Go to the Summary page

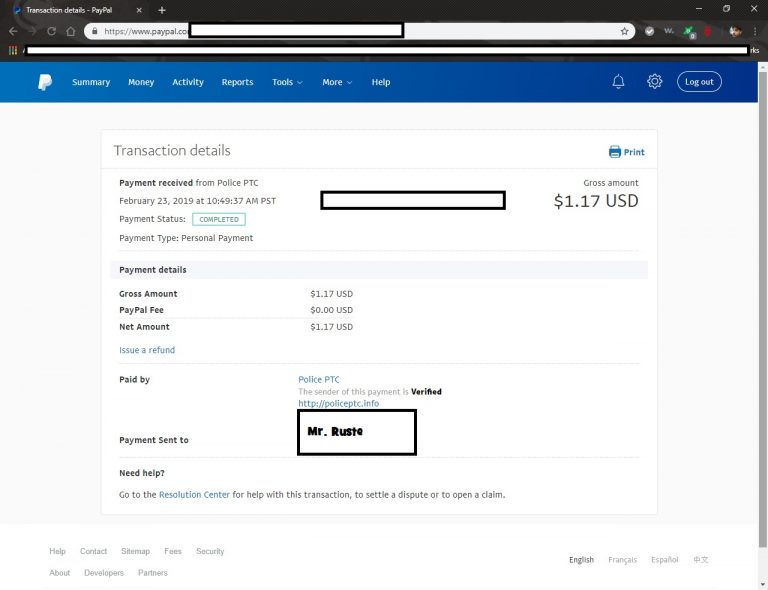point(91,82)
